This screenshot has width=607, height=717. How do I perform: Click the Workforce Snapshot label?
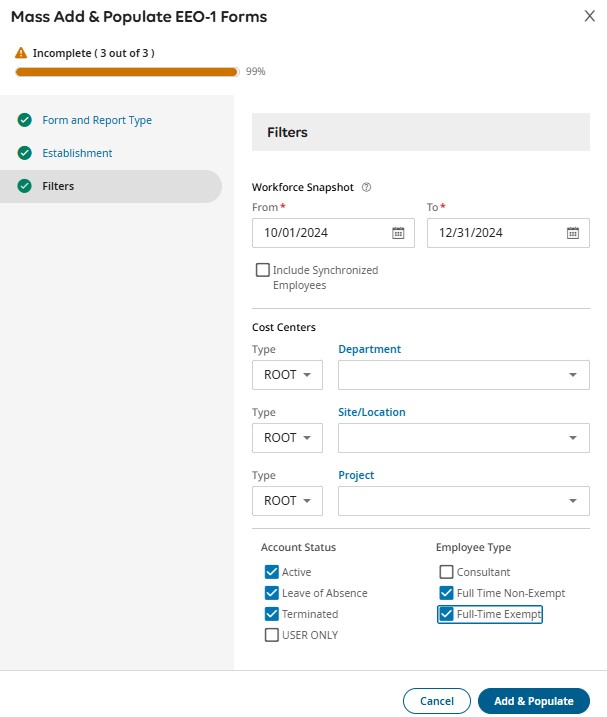pos(303,187)
